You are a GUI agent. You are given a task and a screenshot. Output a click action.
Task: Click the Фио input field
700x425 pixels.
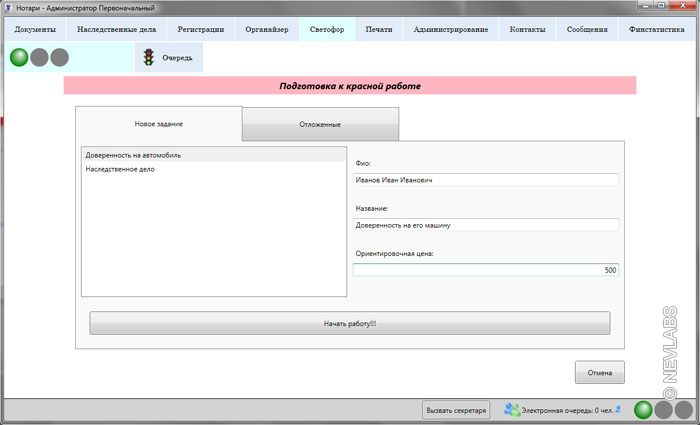[x=486, y=180]
